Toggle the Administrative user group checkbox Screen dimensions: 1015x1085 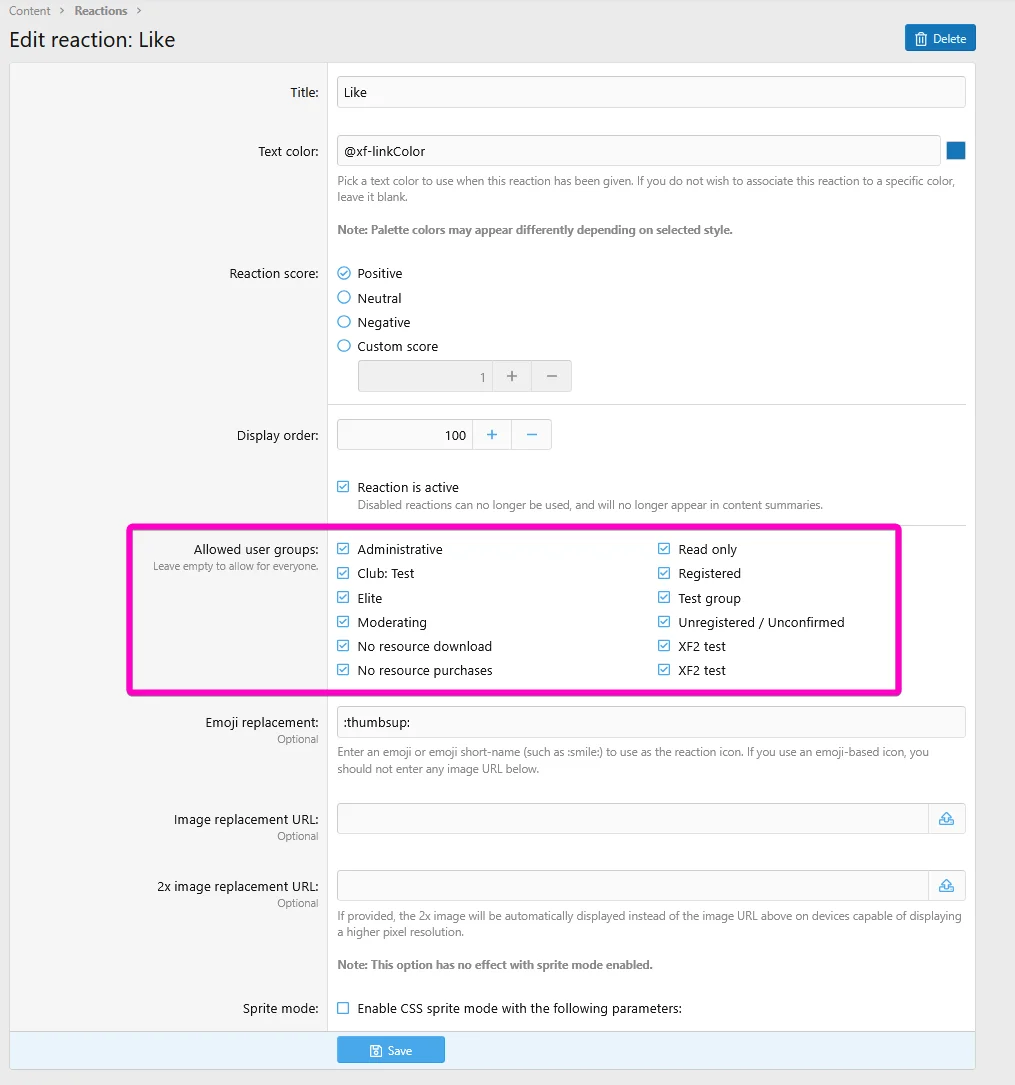[x=344, y=549]
